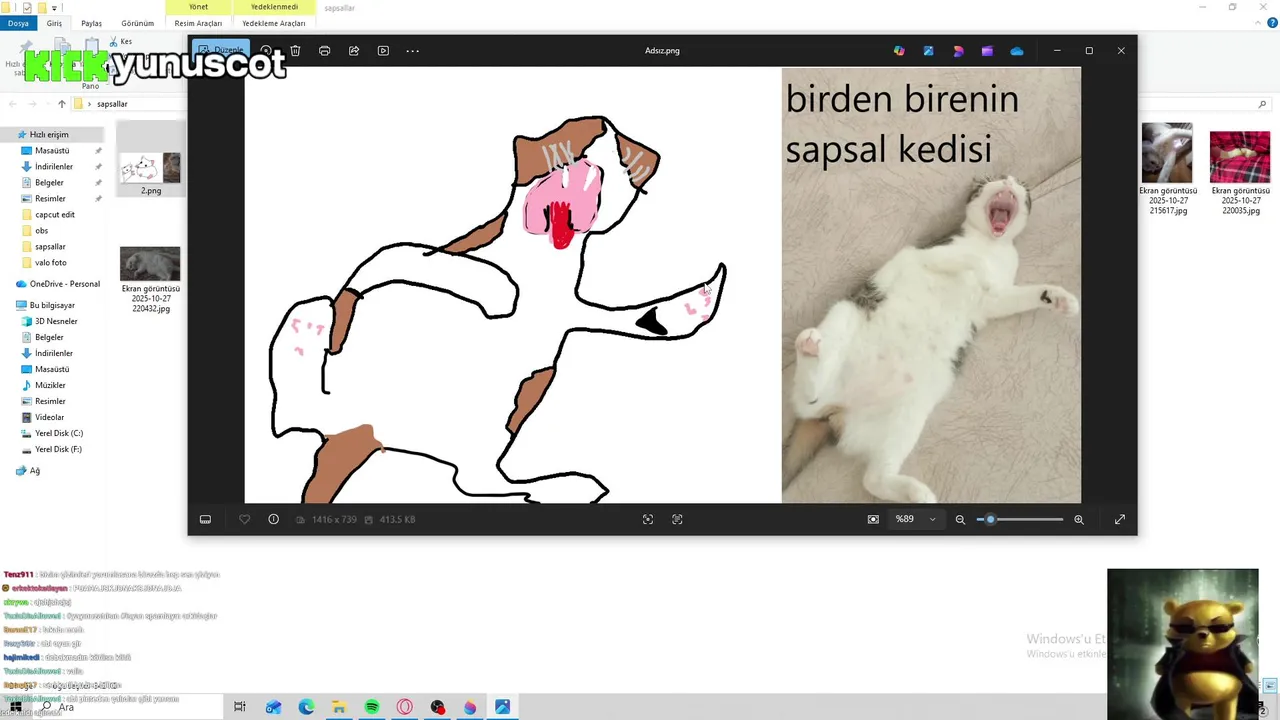Image resolution: width=1280 pixels, height=720 pixels.
Task: Enter full screen with the expand arrows icon
Action: [1120, 519]
